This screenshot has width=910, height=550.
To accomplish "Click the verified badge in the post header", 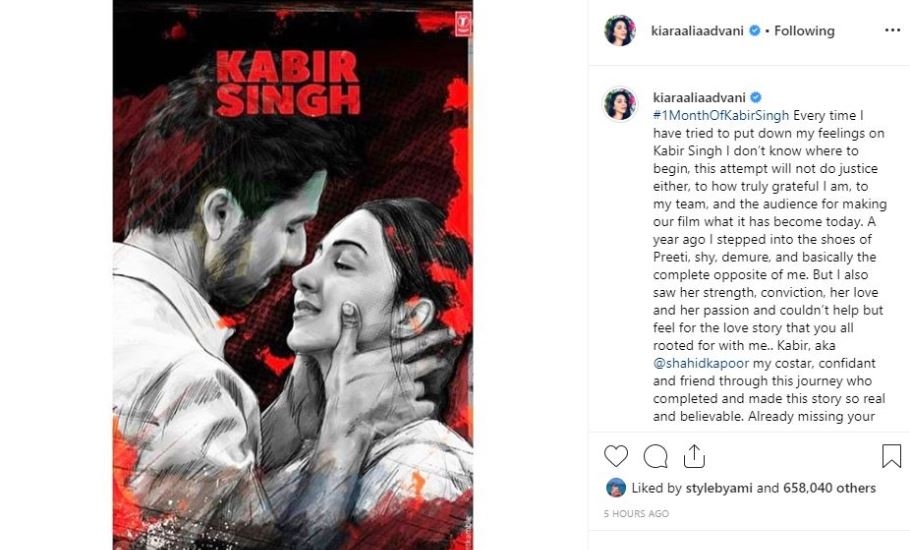I will tap(754, 31).
